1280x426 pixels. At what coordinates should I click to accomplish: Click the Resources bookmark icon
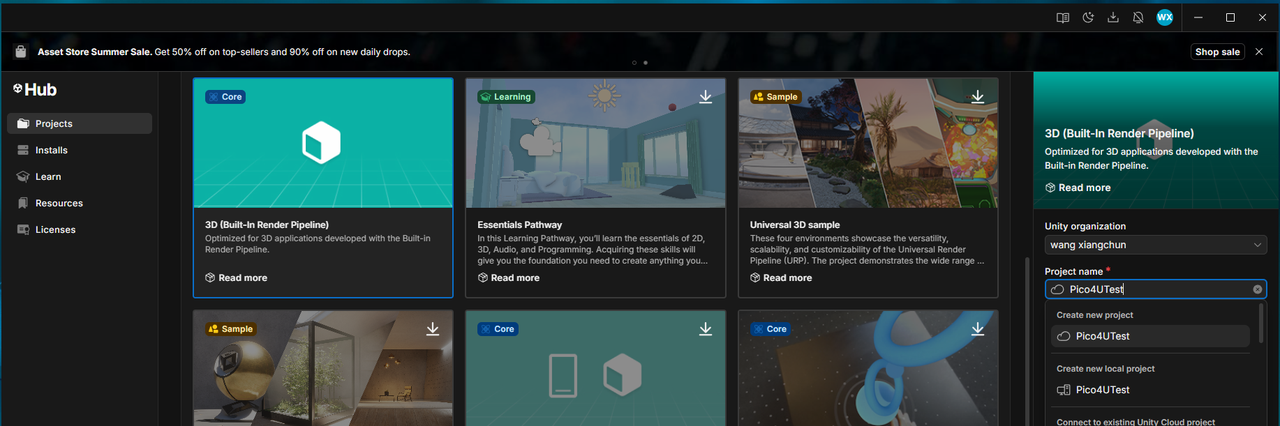click(x=23, y=203)
